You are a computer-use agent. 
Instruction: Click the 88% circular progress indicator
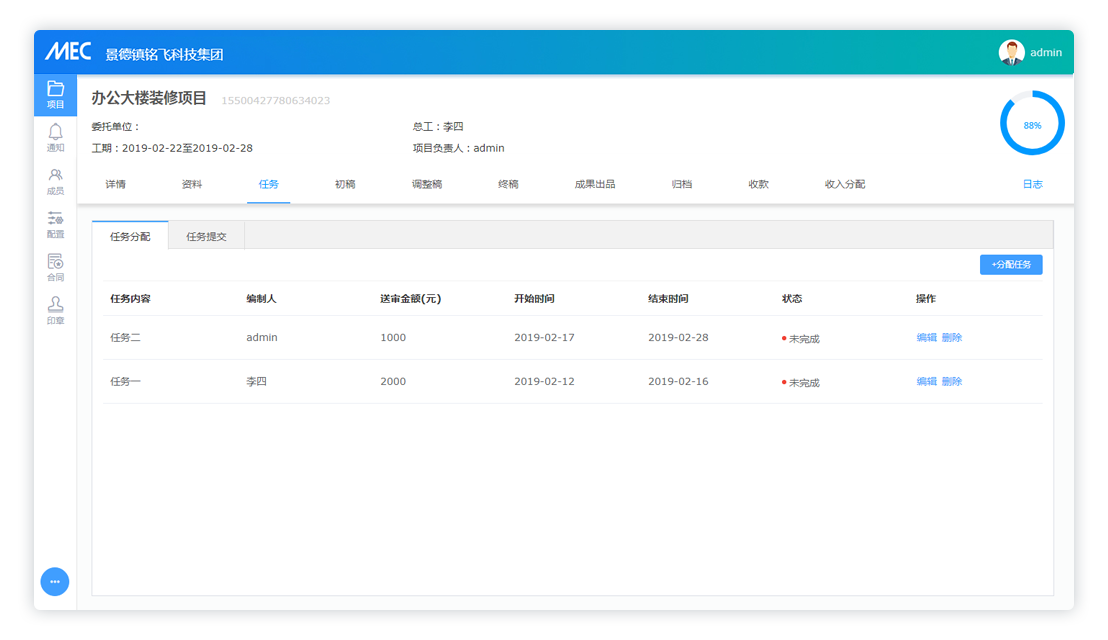(1032, 124)
